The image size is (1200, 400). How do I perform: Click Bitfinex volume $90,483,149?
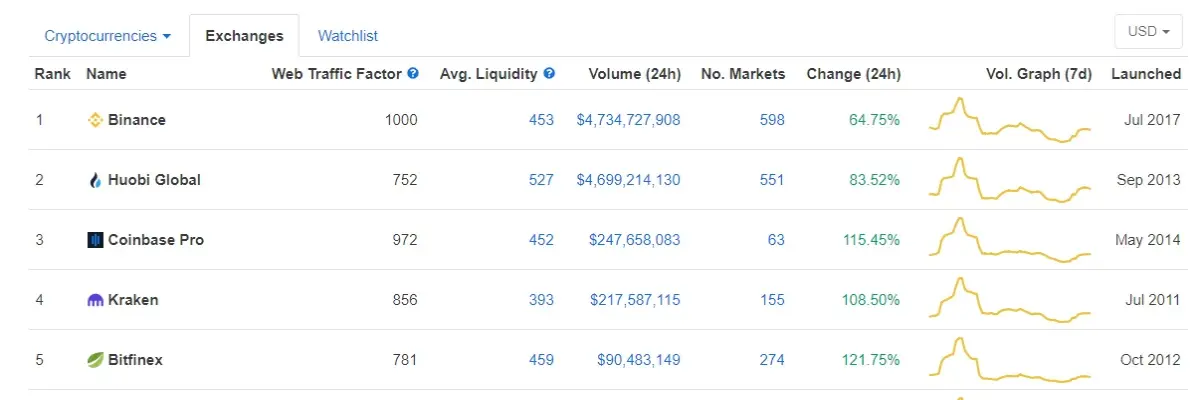coord(639,360)
